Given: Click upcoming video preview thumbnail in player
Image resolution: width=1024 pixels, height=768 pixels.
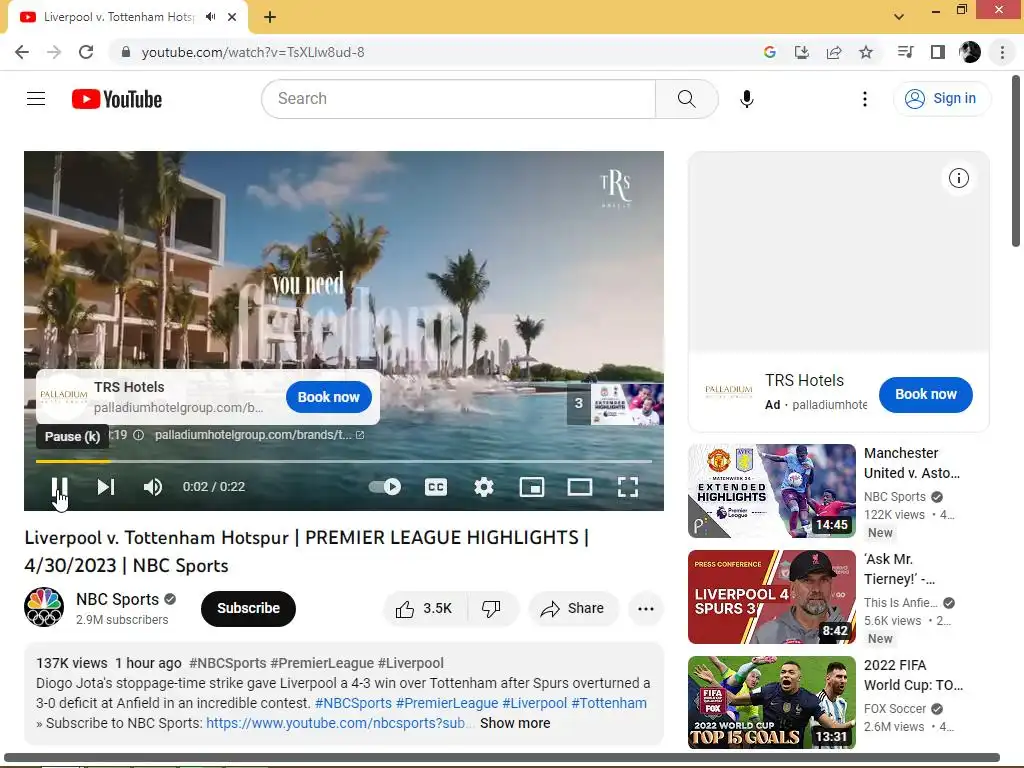Looking at the screenshot, I should (627, 404).
